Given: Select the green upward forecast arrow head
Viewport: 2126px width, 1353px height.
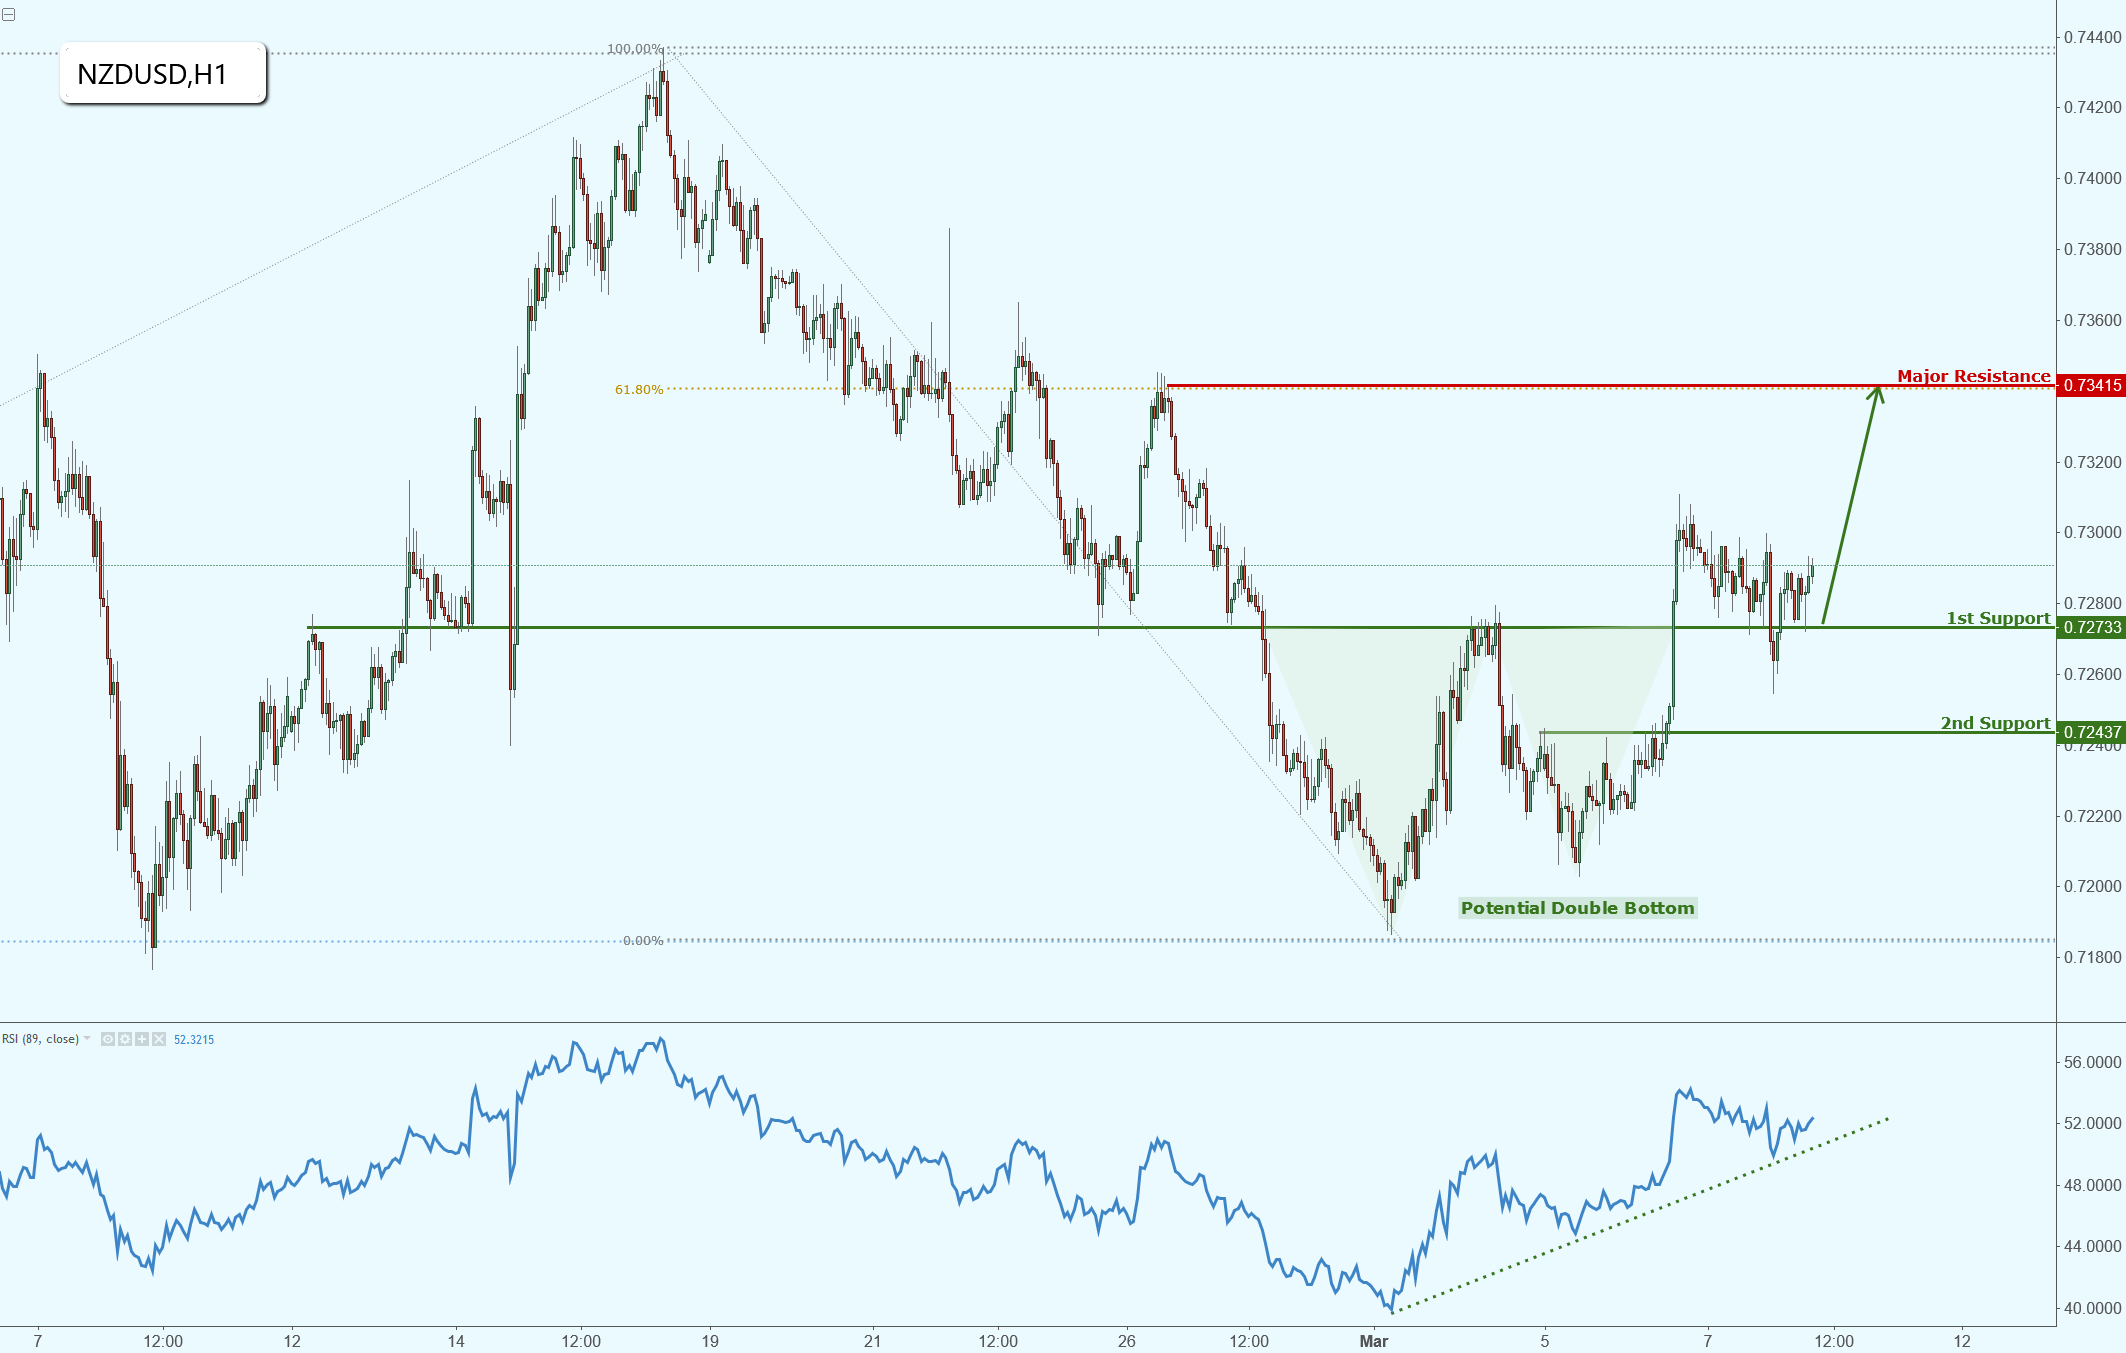Looking at the screenshot, I should (x=1877, y=394).
